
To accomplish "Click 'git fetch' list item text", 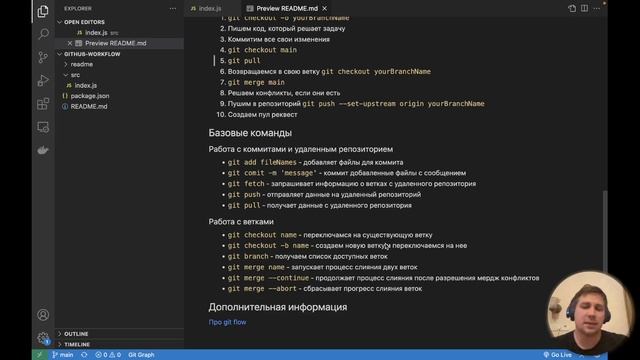I will [351, 184].
